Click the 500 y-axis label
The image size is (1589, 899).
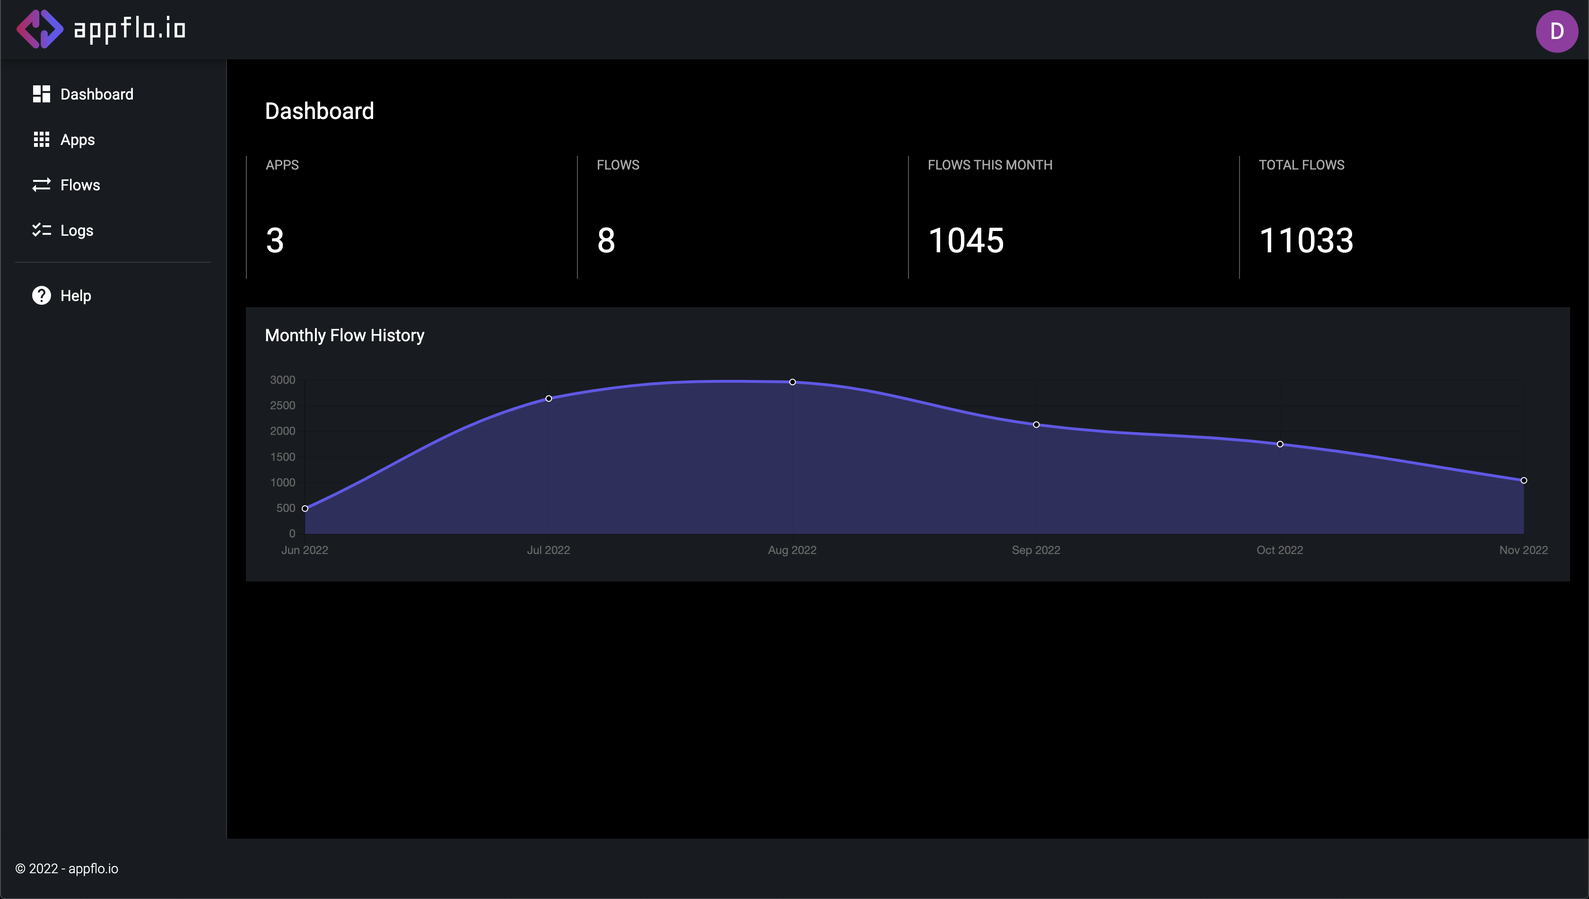[x=286, y=508]
